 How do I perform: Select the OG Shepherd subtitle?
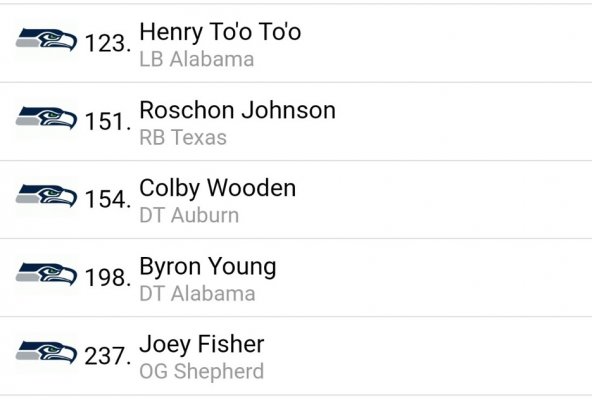pos(202,371)
